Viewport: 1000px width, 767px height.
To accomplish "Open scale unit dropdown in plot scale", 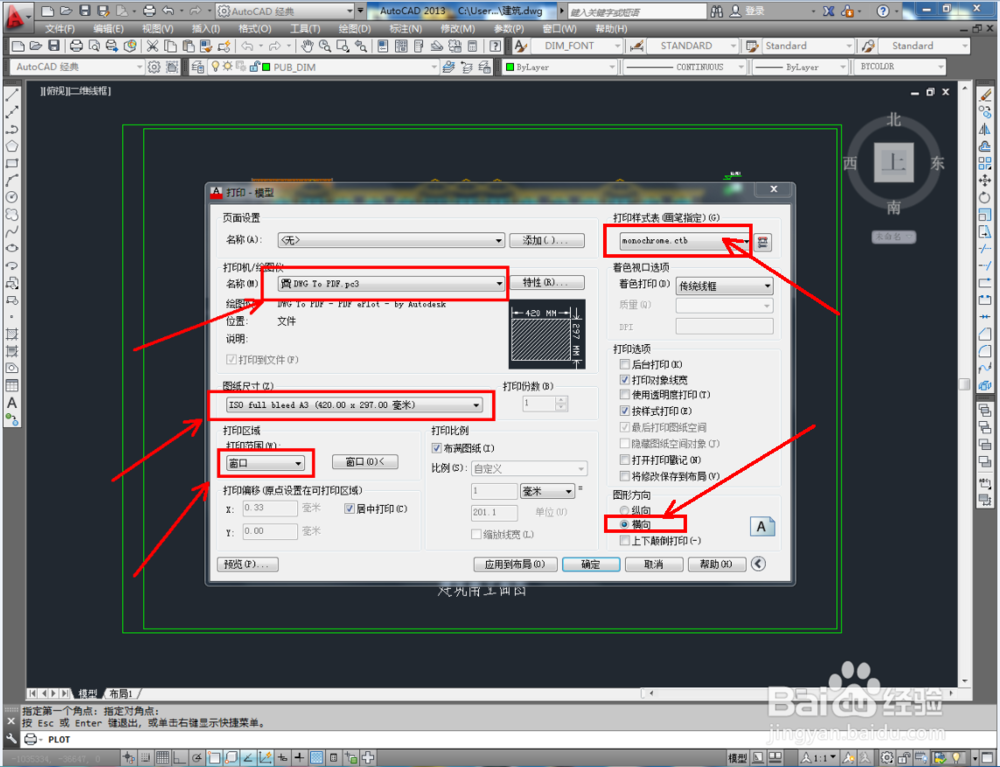I will (547, 491).
